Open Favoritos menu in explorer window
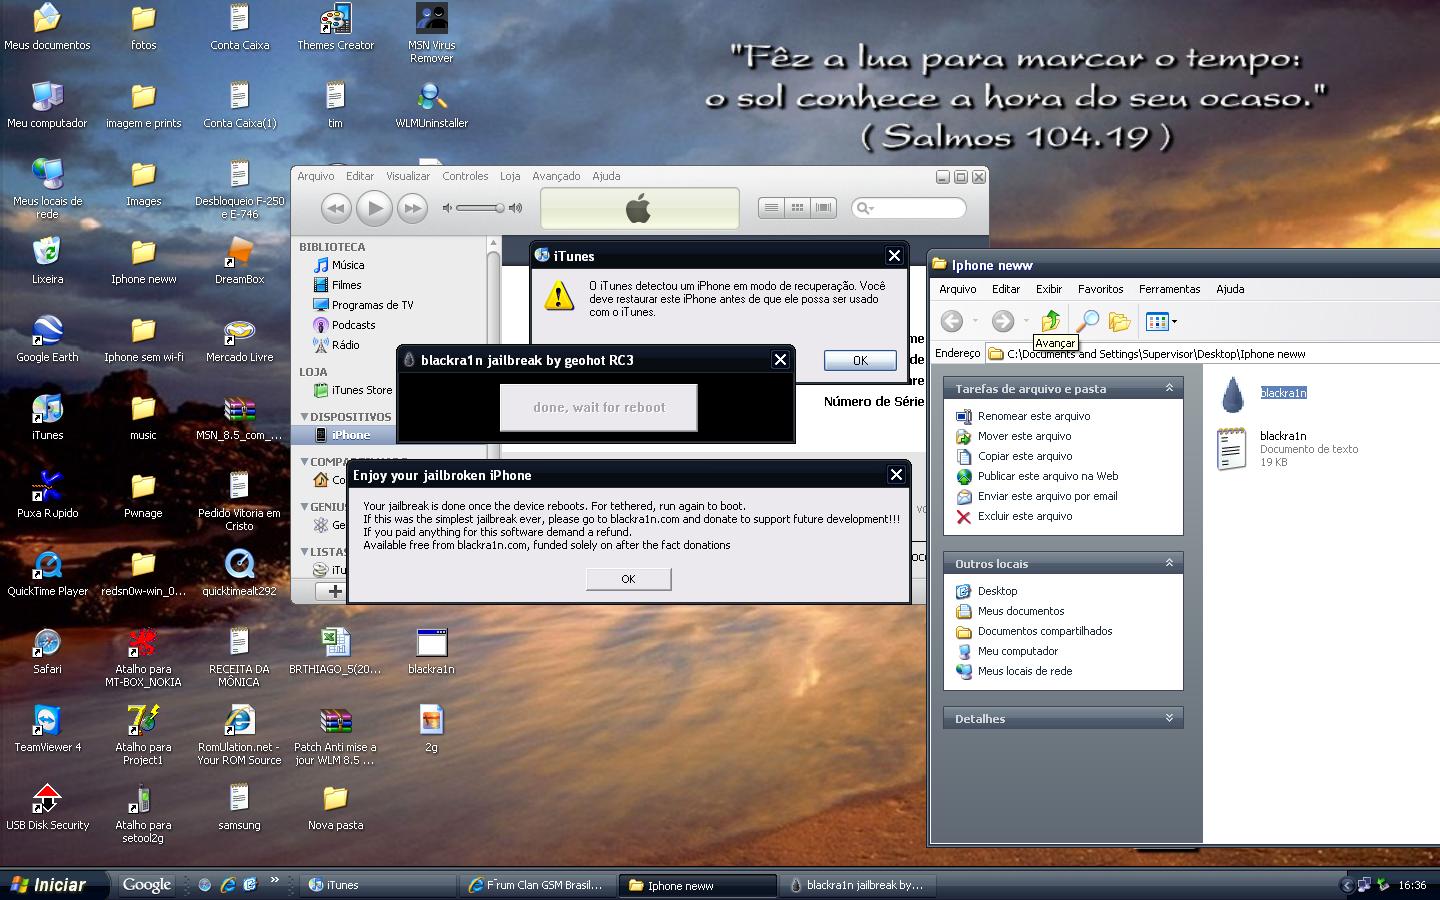This screenshot has height=900, width=1440. [1100, 289]
